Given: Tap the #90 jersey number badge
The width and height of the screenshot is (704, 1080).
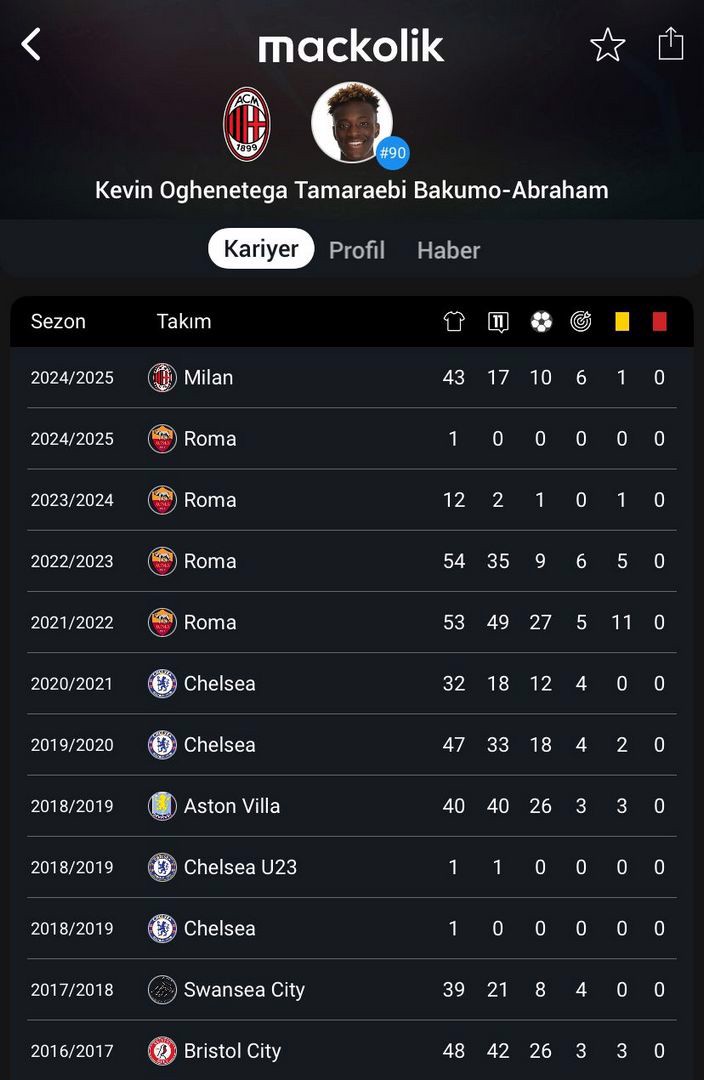Looking at the screenshot, I should tap(393, 152).
